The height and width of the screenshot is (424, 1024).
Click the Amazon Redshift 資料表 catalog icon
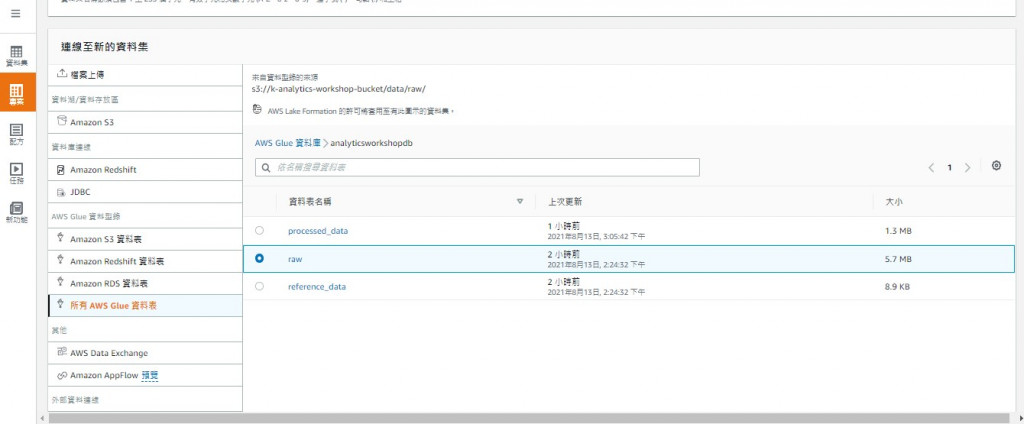[61, 261]
